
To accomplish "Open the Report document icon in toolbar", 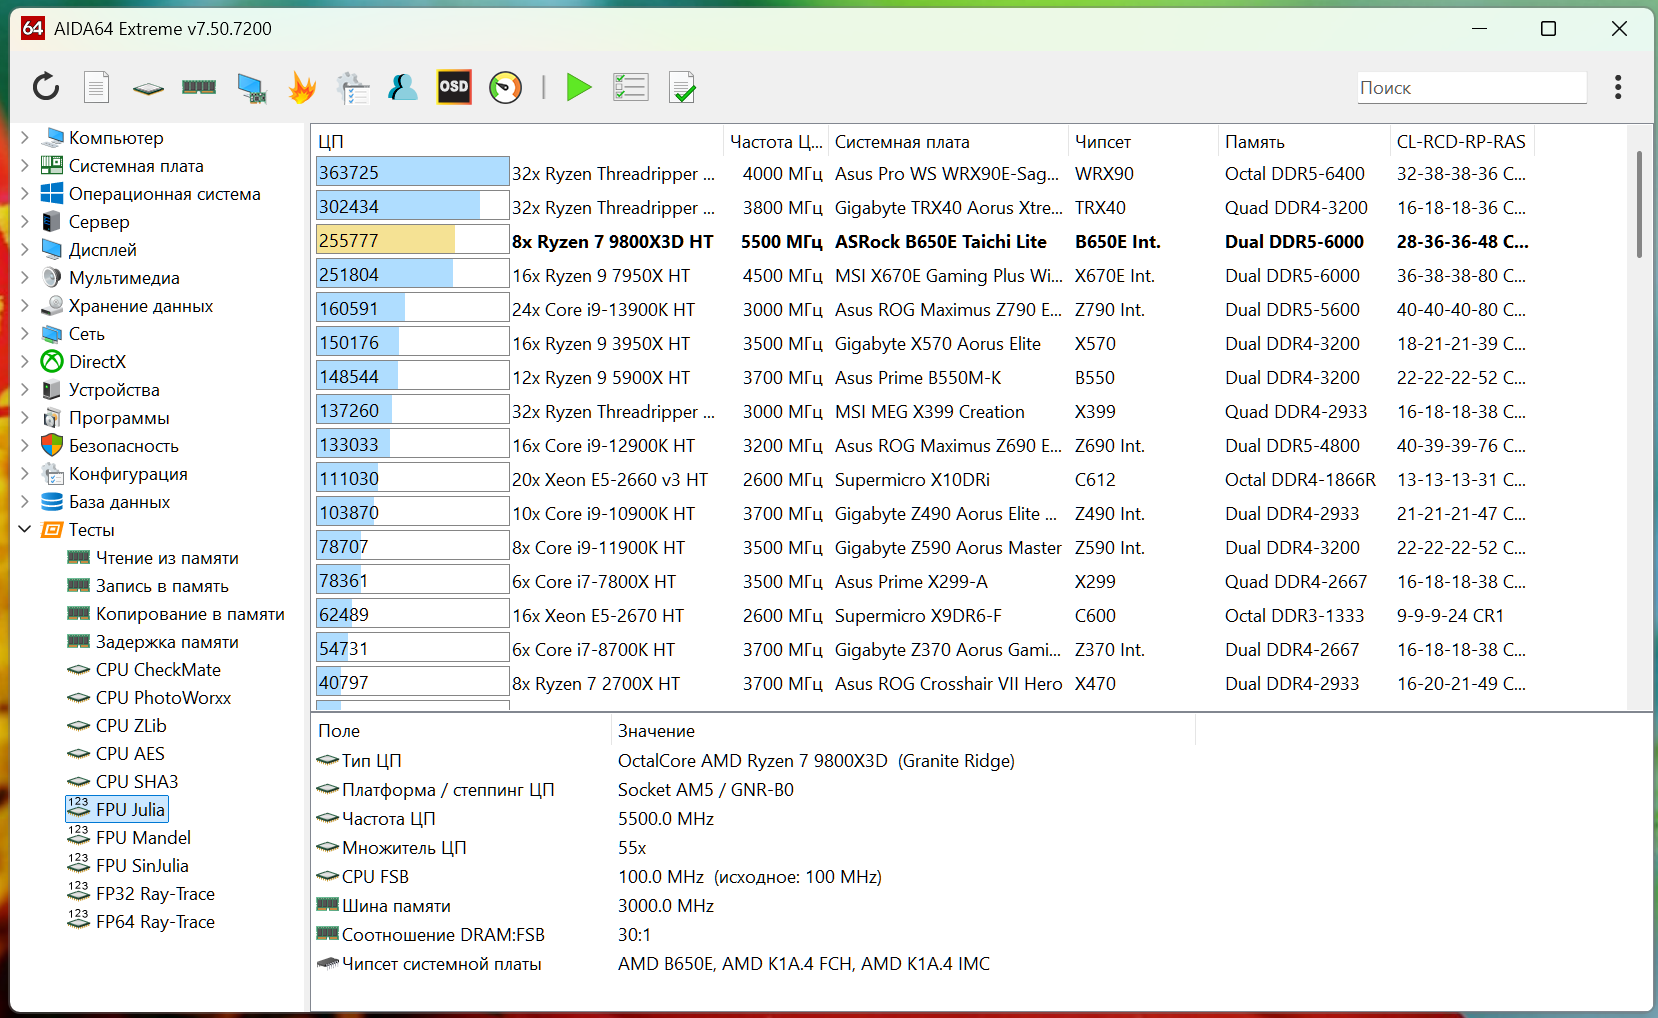I will pyautogui.click(x=96, y=87).
